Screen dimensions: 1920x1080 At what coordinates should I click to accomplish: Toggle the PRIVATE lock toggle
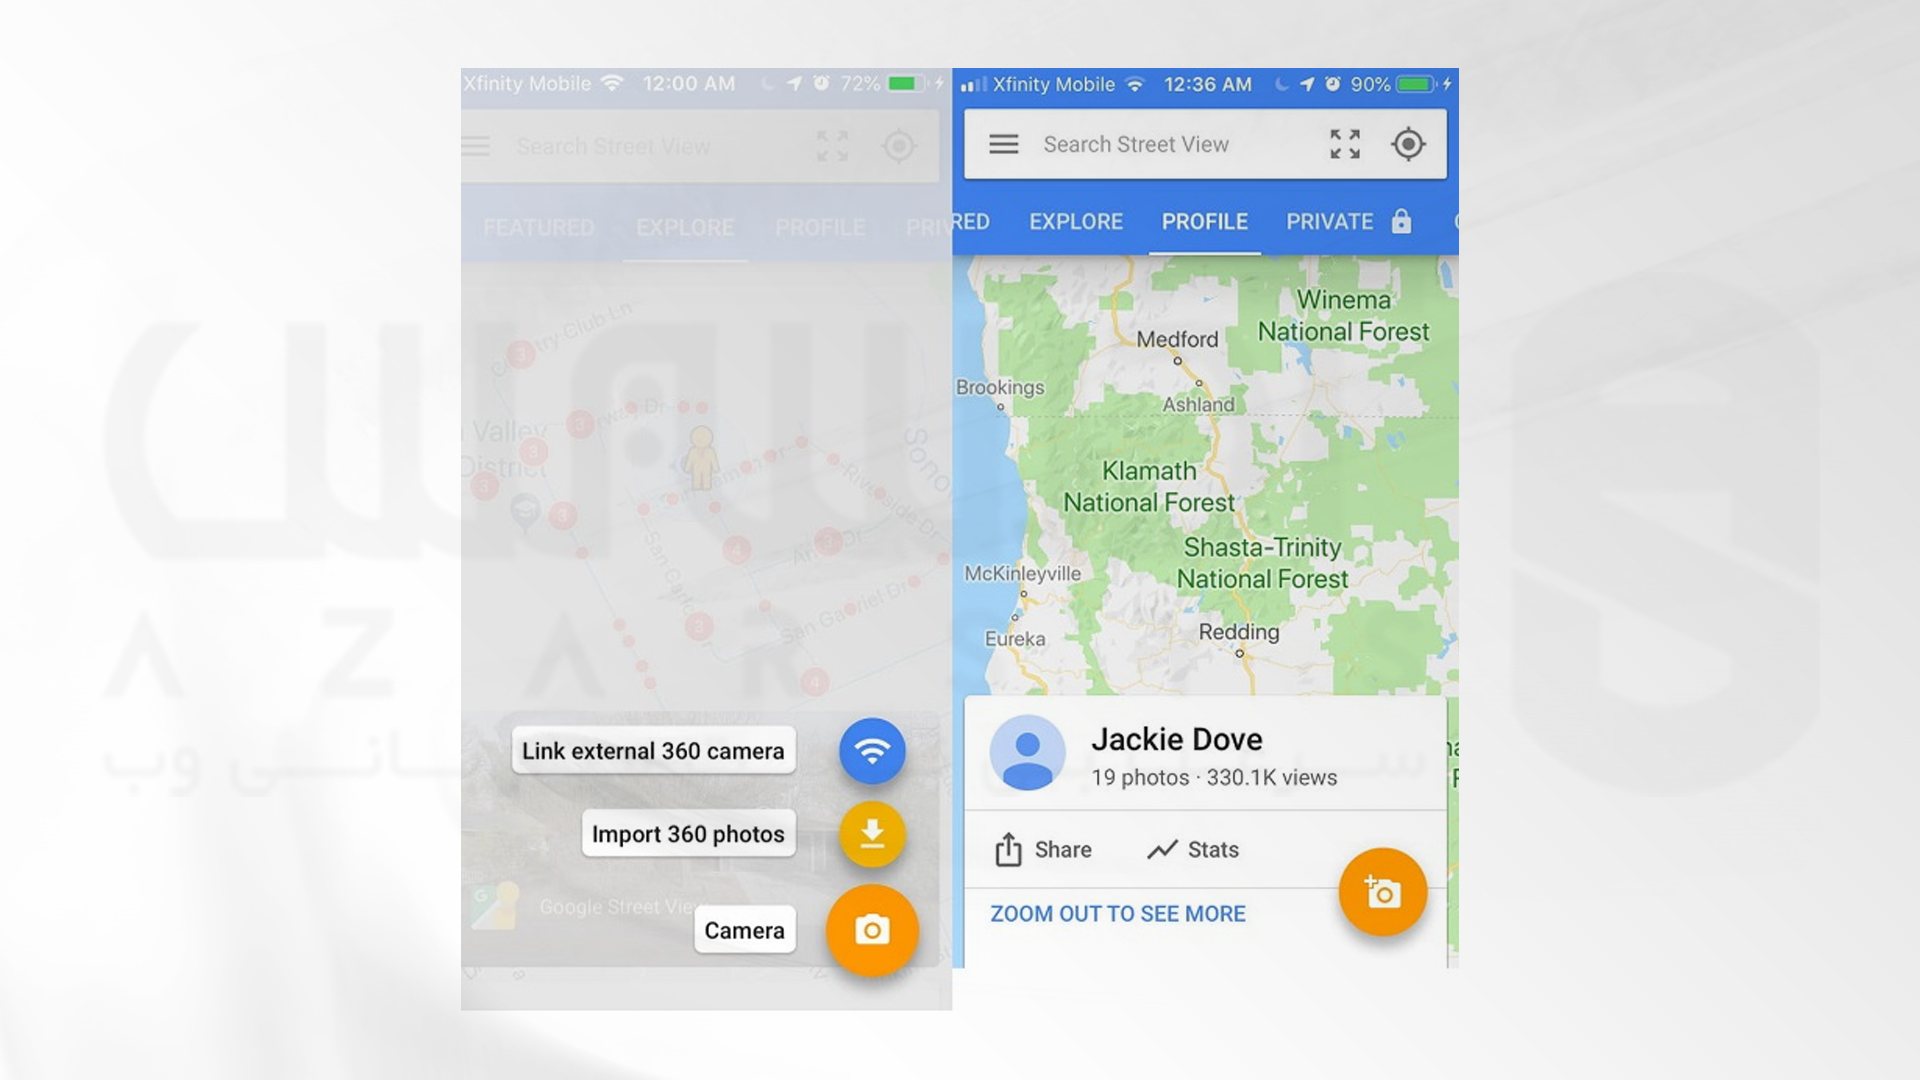(1402, 220)
